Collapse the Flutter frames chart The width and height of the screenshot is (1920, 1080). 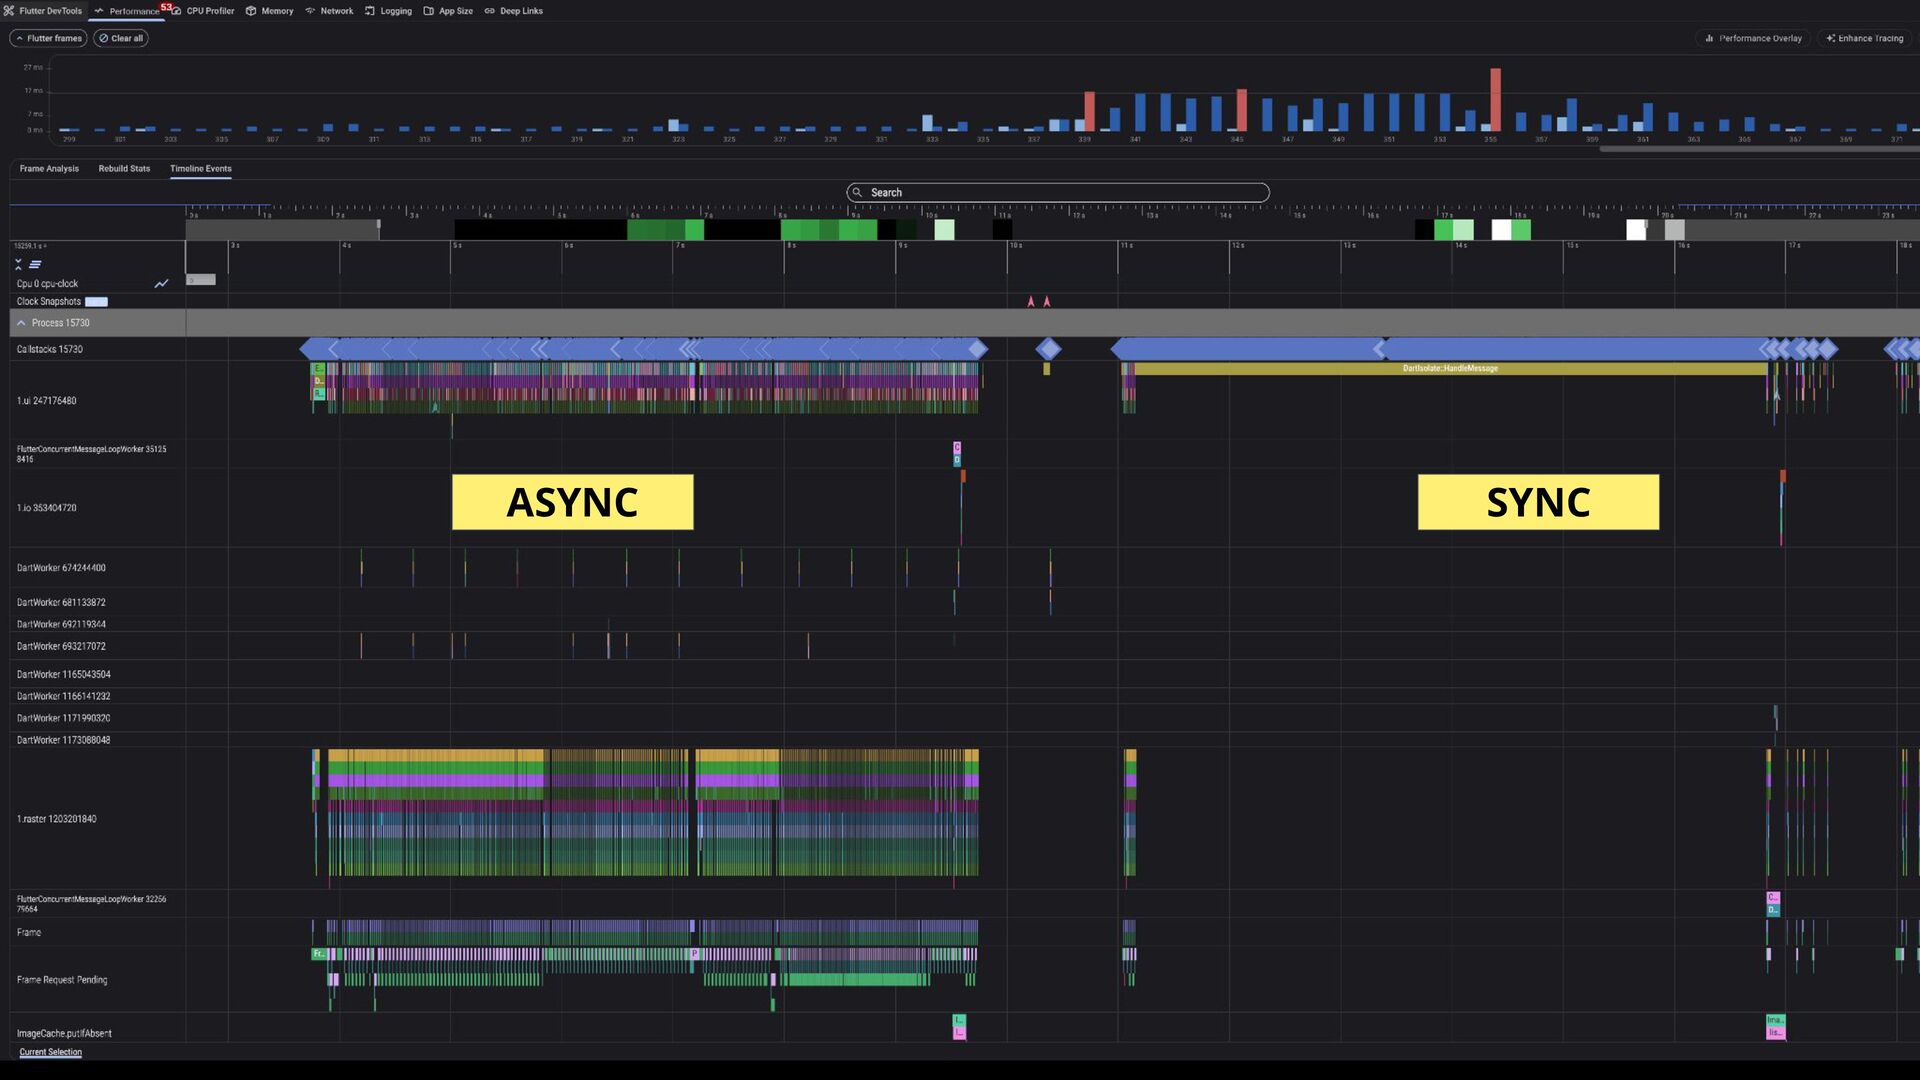[48, 38]
